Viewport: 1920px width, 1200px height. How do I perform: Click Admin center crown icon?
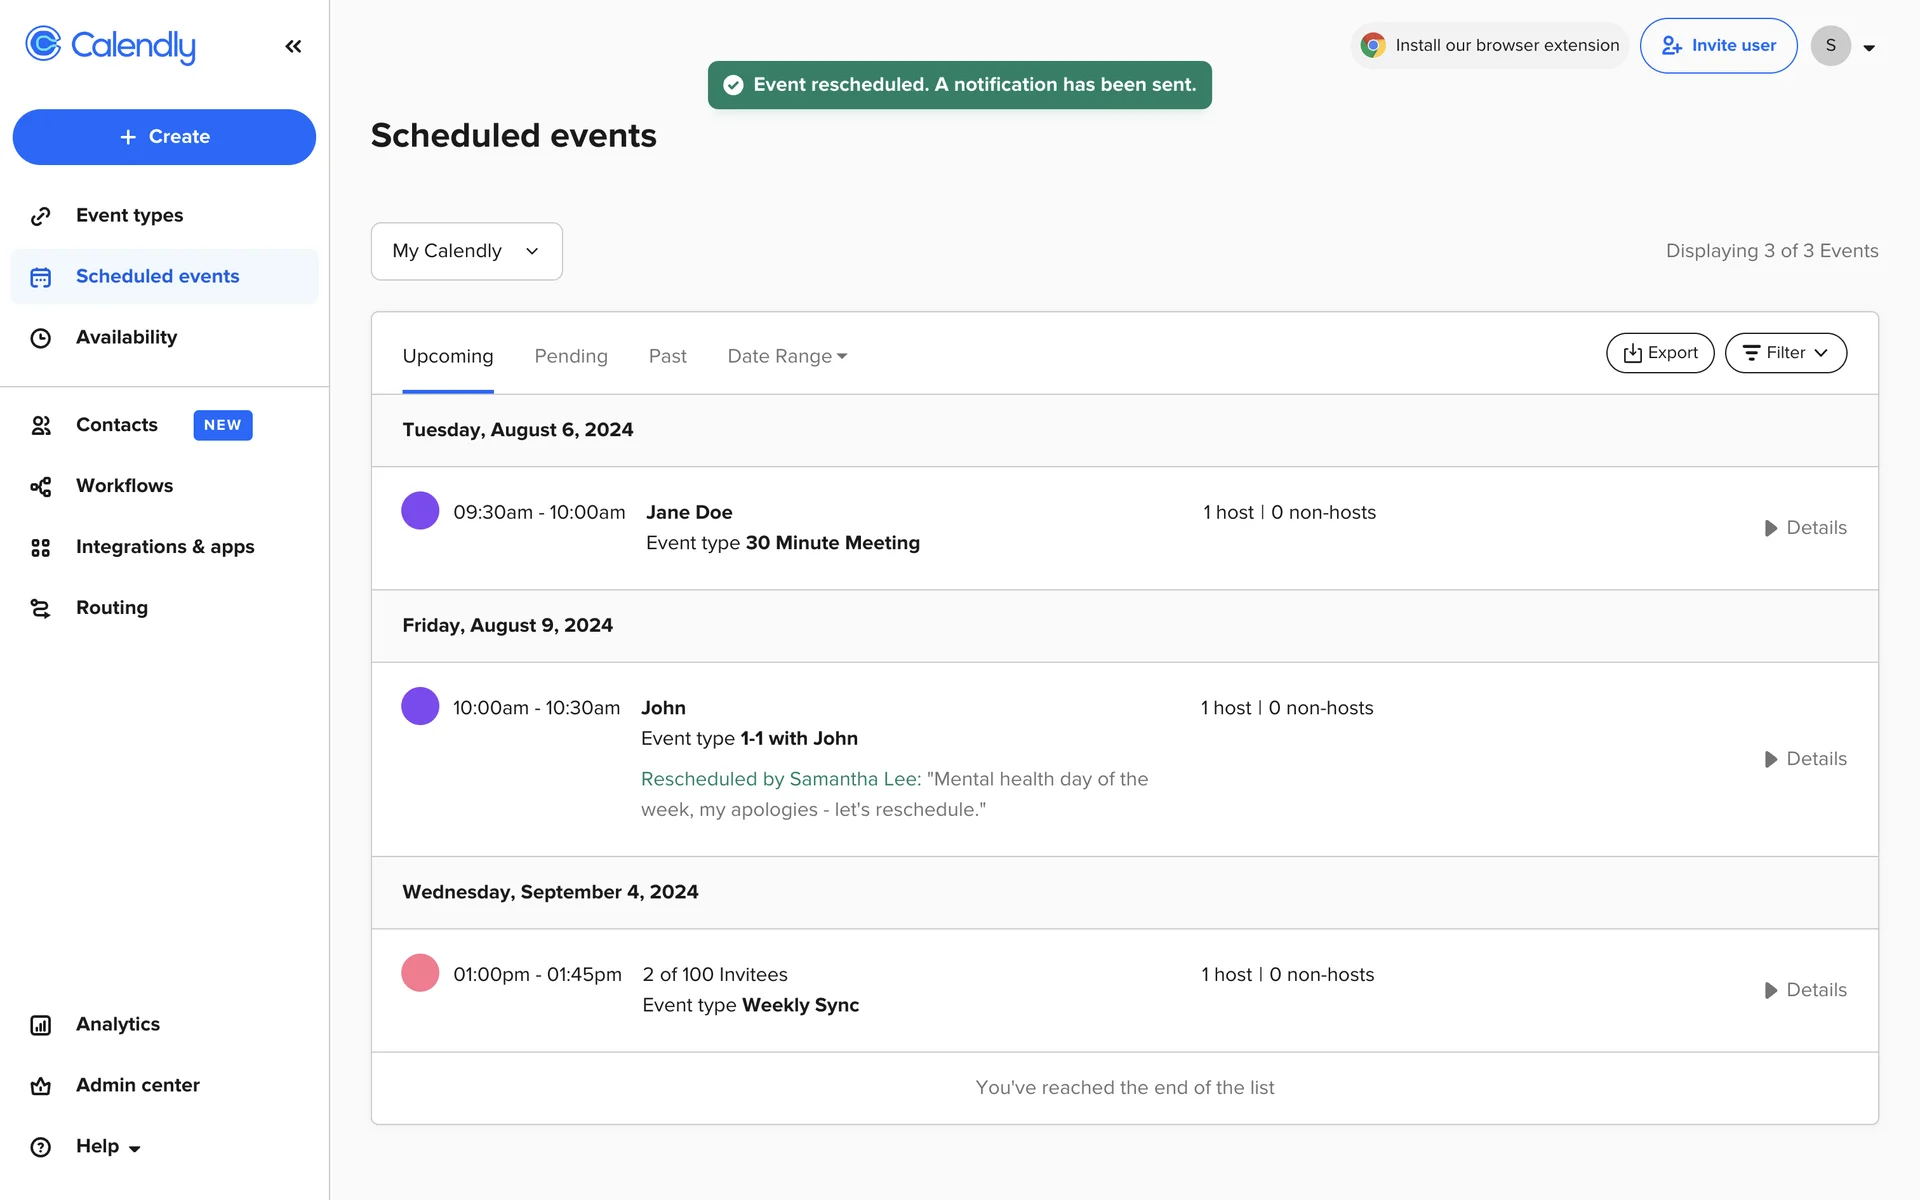tap(41, 1086)
